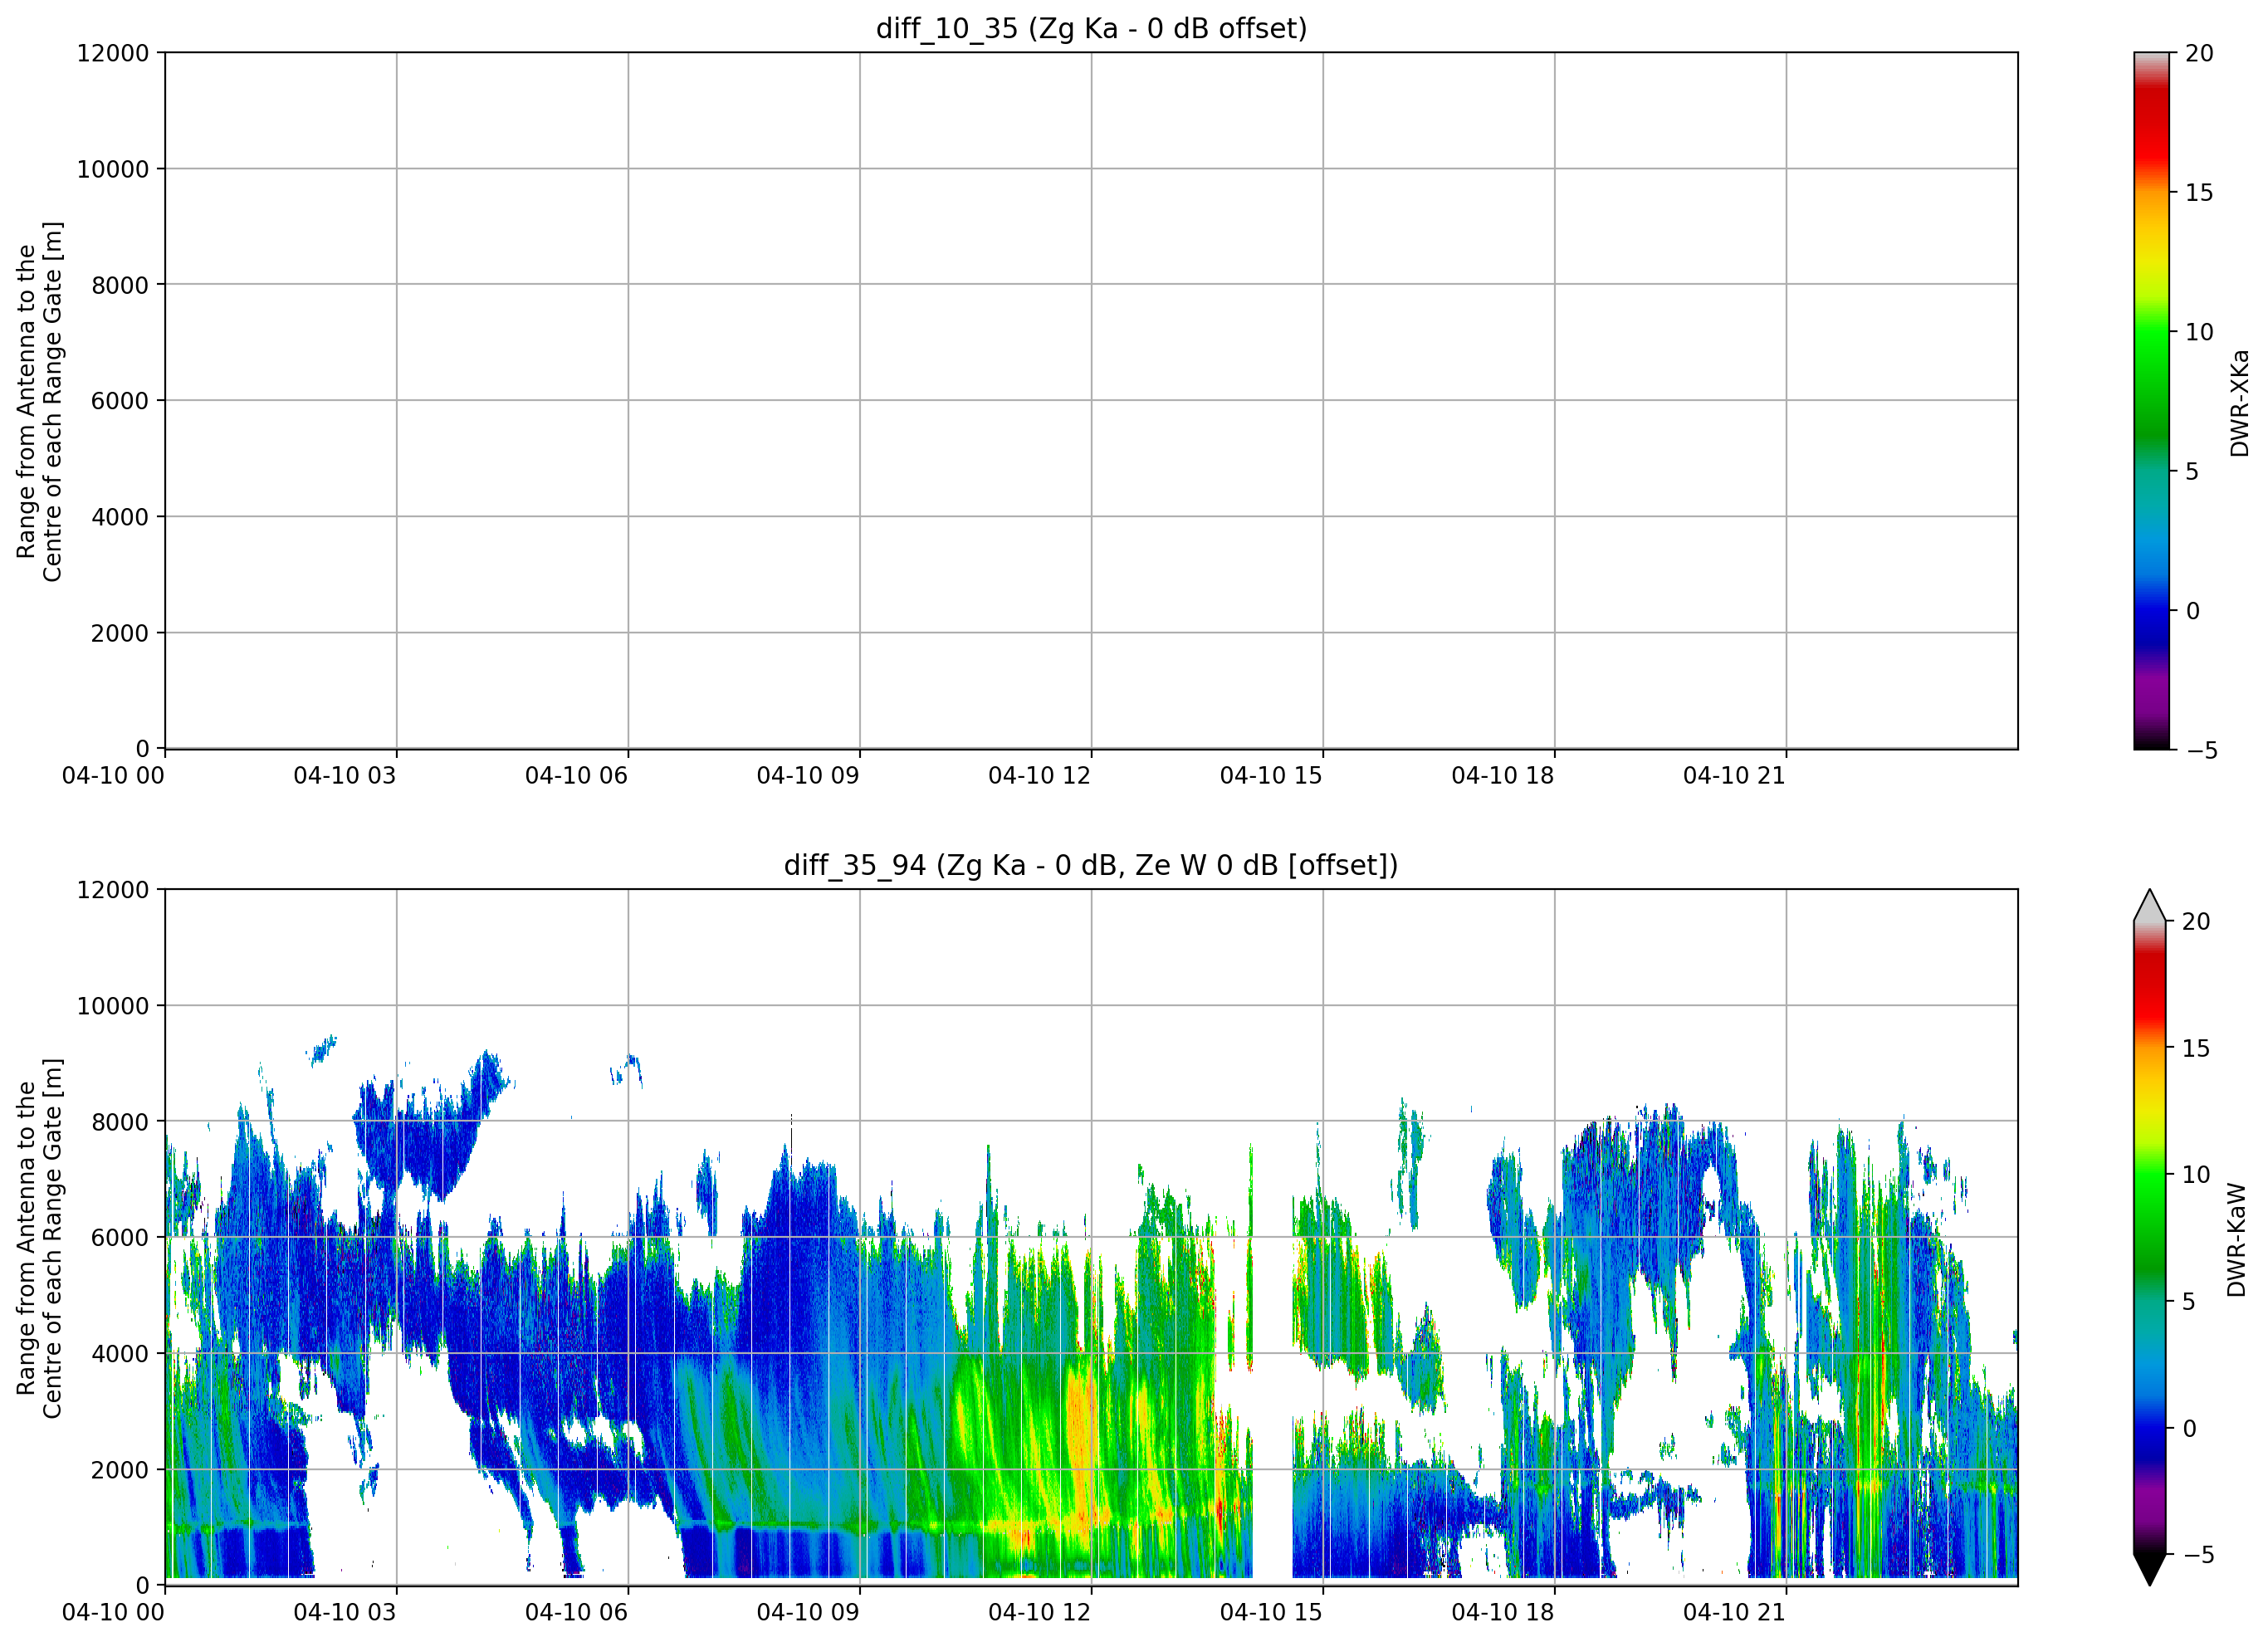Click the bottom plot's y-axis range title

pos(39,1238)
